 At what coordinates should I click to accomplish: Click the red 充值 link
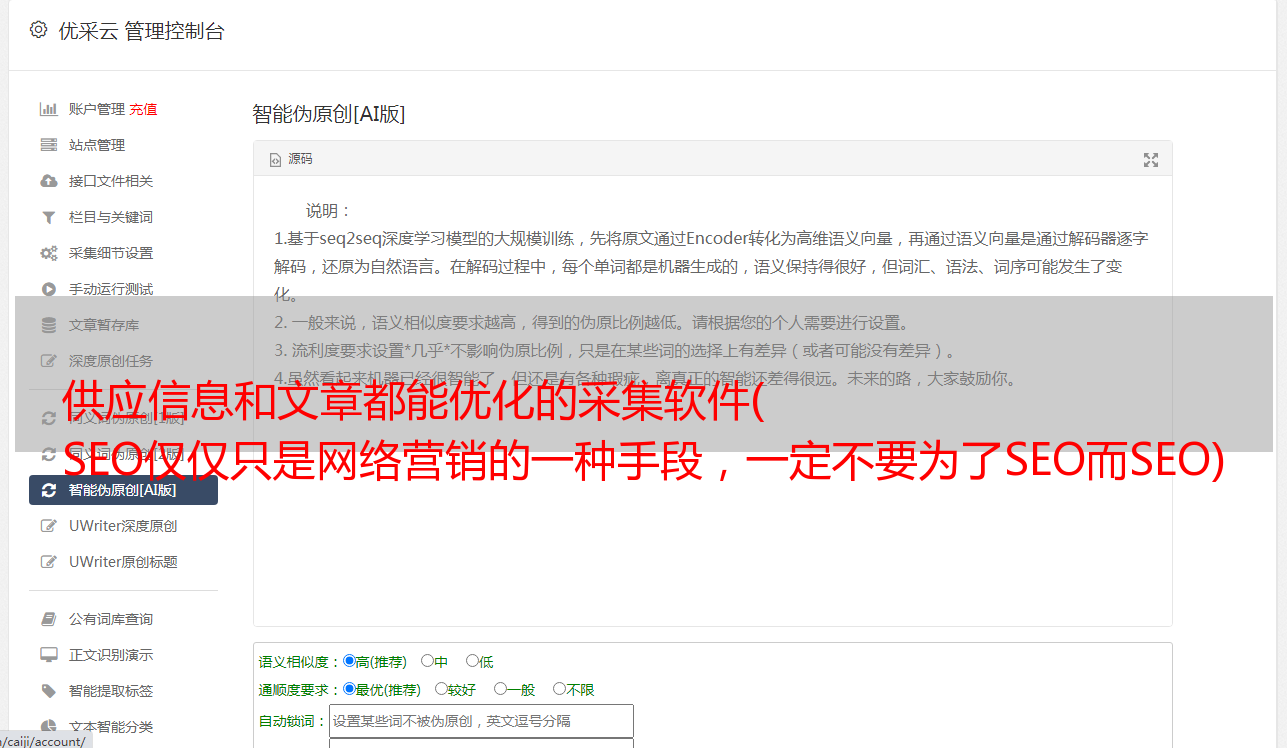(x=143, y=109)
